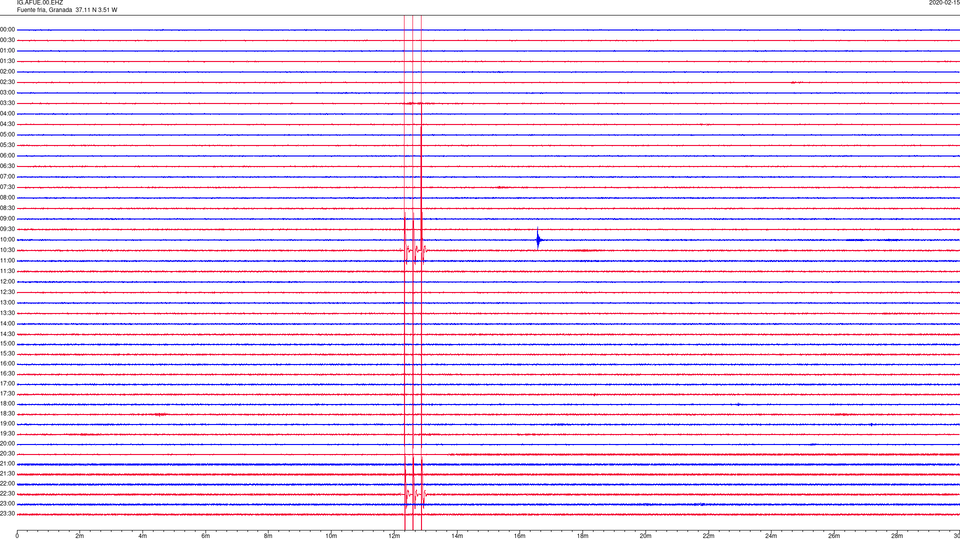
Task: Select the 16:30 time label
Action: coord(7,373)
